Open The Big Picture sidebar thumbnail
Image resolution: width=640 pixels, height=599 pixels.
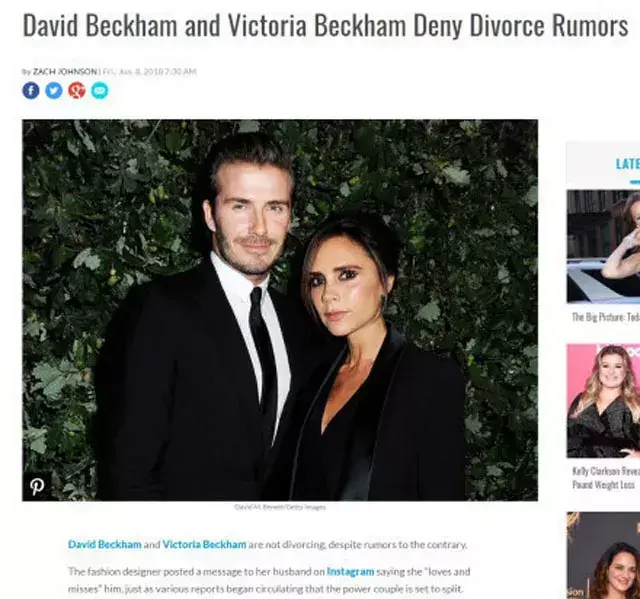(603, 246)
